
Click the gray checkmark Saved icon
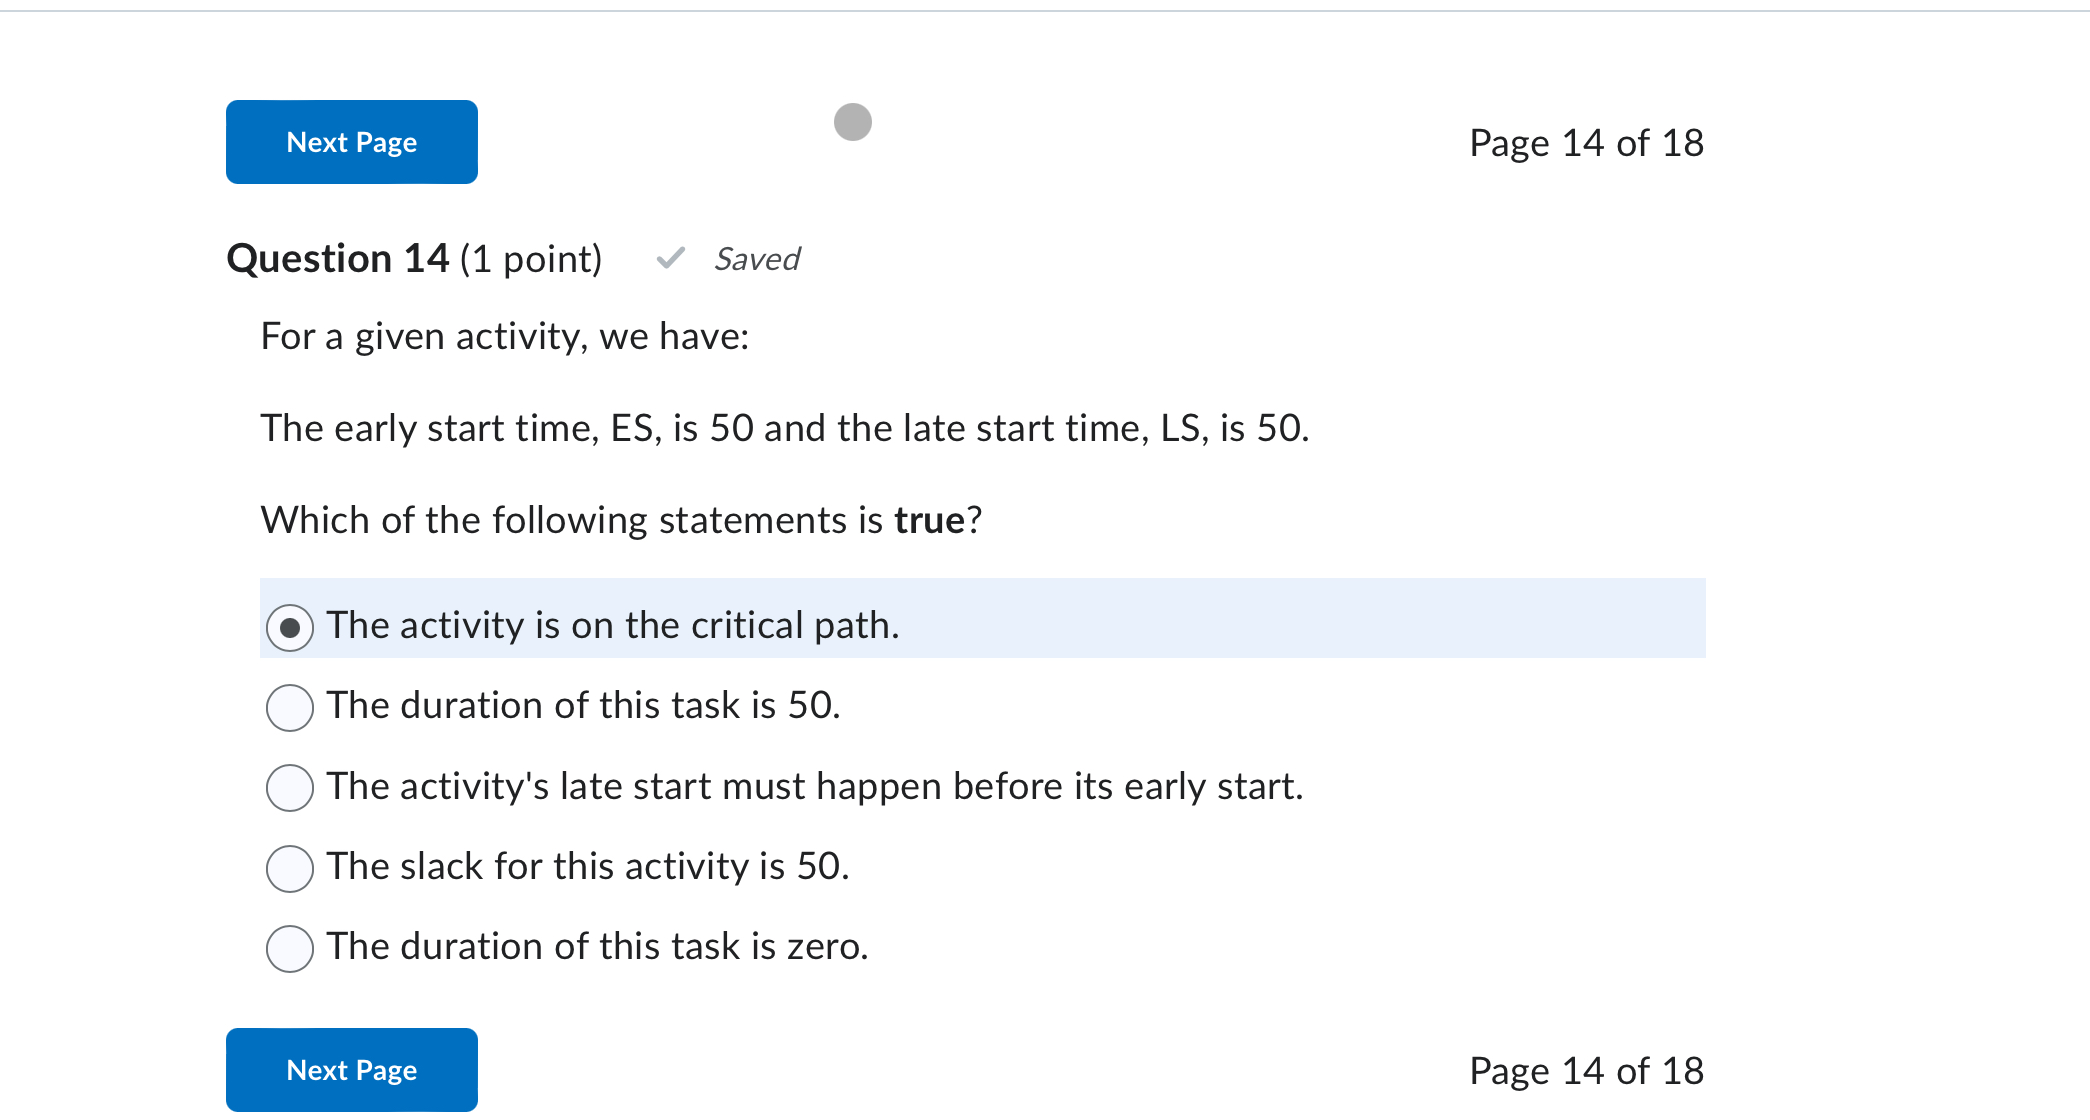(x=670, y=260)
